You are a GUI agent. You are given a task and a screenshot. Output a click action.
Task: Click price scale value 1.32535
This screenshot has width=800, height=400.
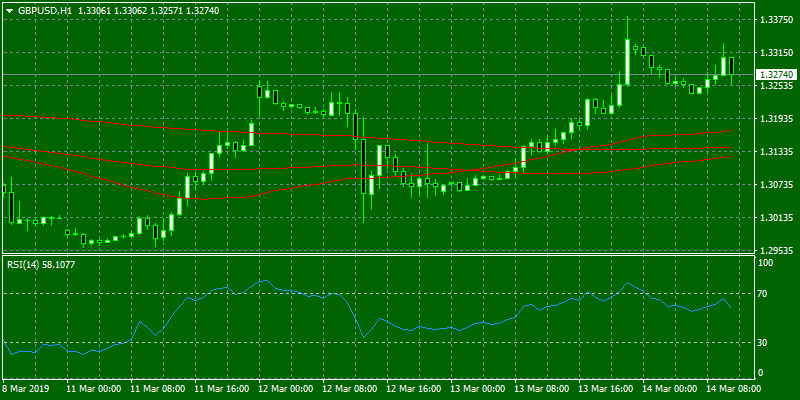click(x=776, y=86)
